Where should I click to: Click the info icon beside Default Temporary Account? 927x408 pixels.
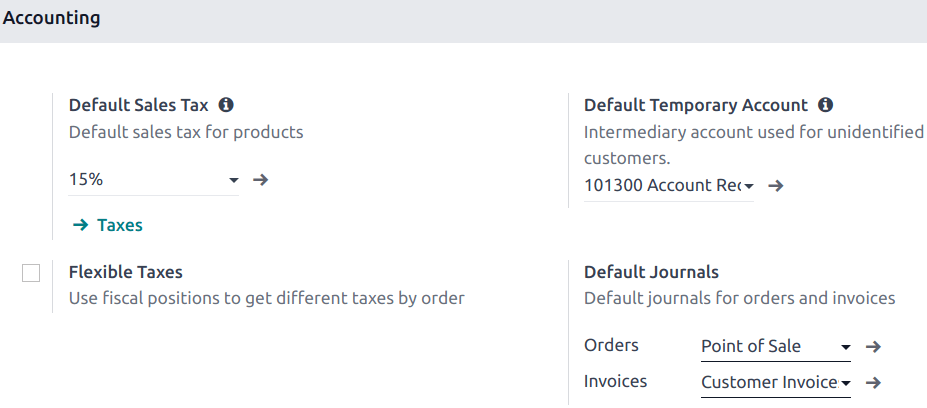[825, 105]
